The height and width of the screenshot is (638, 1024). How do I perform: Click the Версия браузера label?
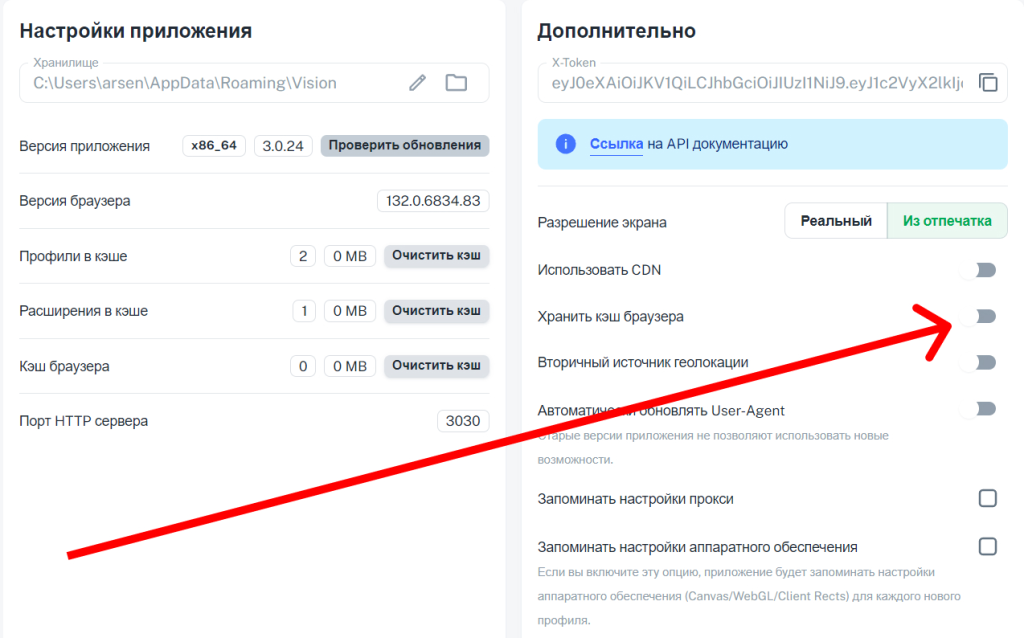(x=74, y=200)
